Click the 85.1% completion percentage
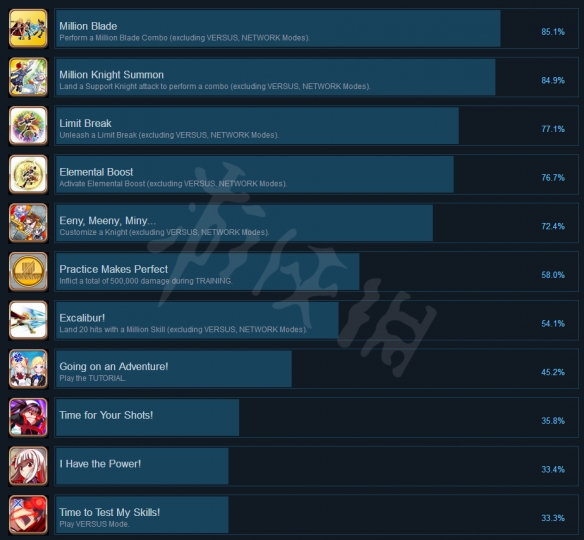The image size is (584, 540). (553, 32)
